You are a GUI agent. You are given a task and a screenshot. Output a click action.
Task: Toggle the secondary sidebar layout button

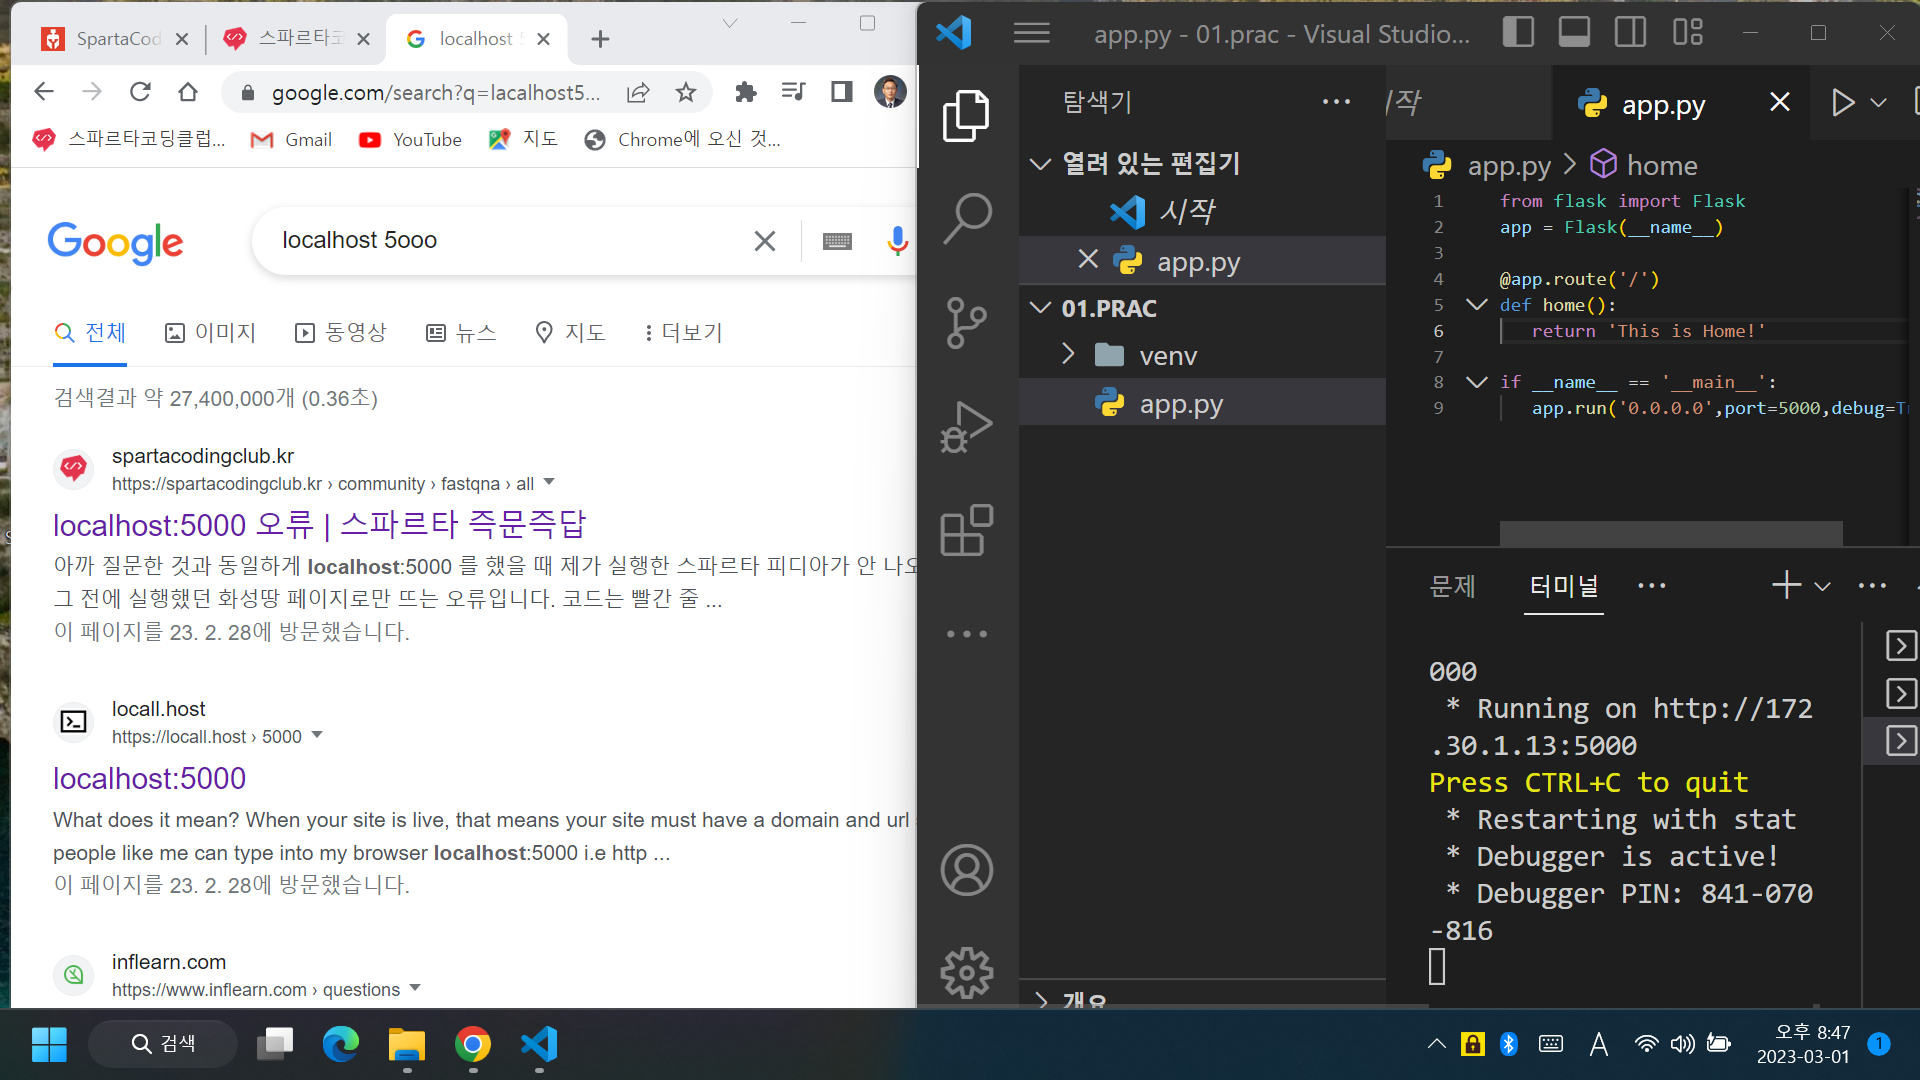pyautogui.click(x=1630, y=32)
